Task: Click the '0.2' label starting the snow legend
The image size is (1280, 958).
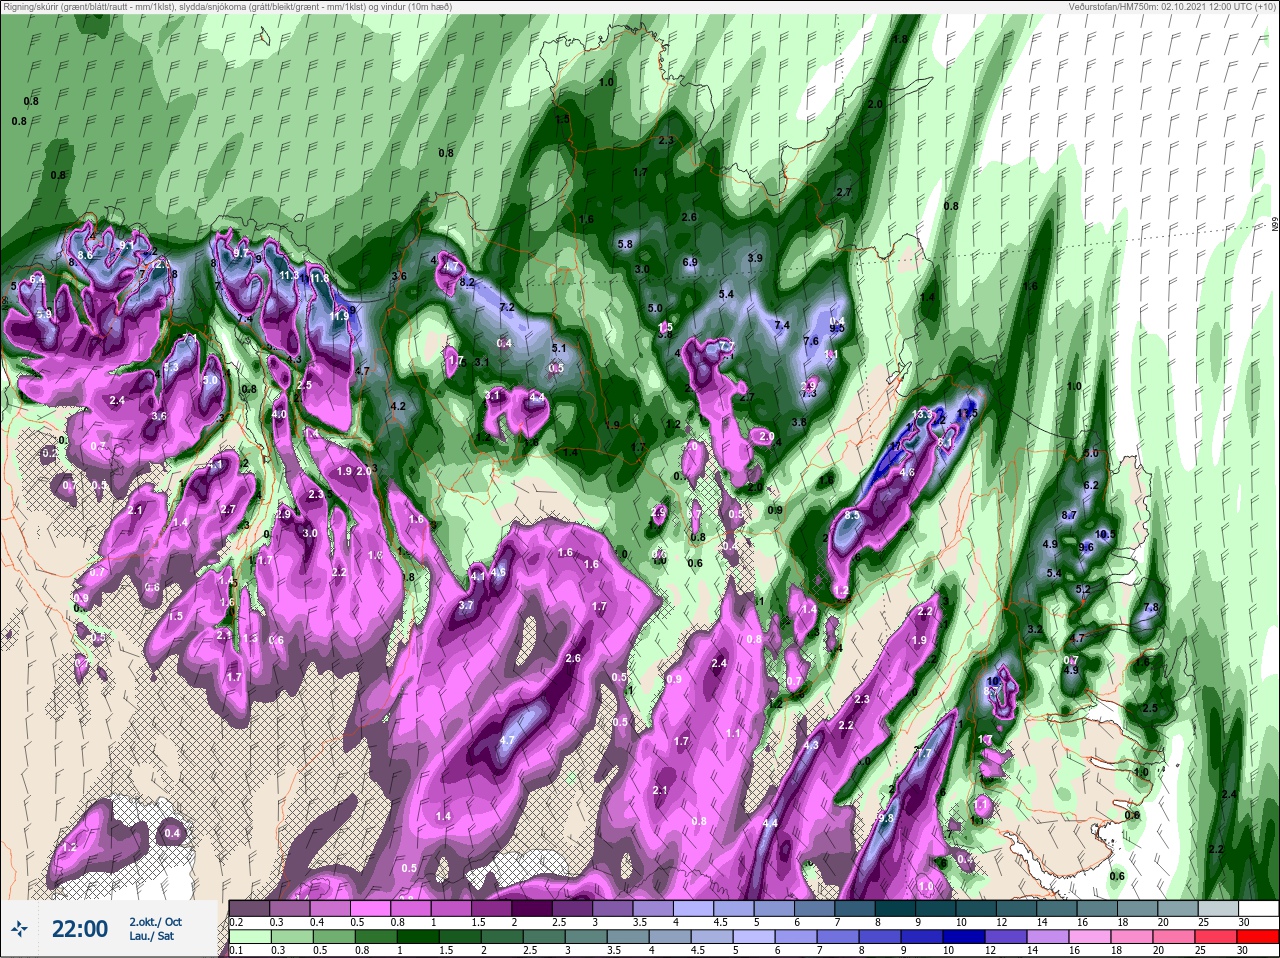Action: [236, 922]
